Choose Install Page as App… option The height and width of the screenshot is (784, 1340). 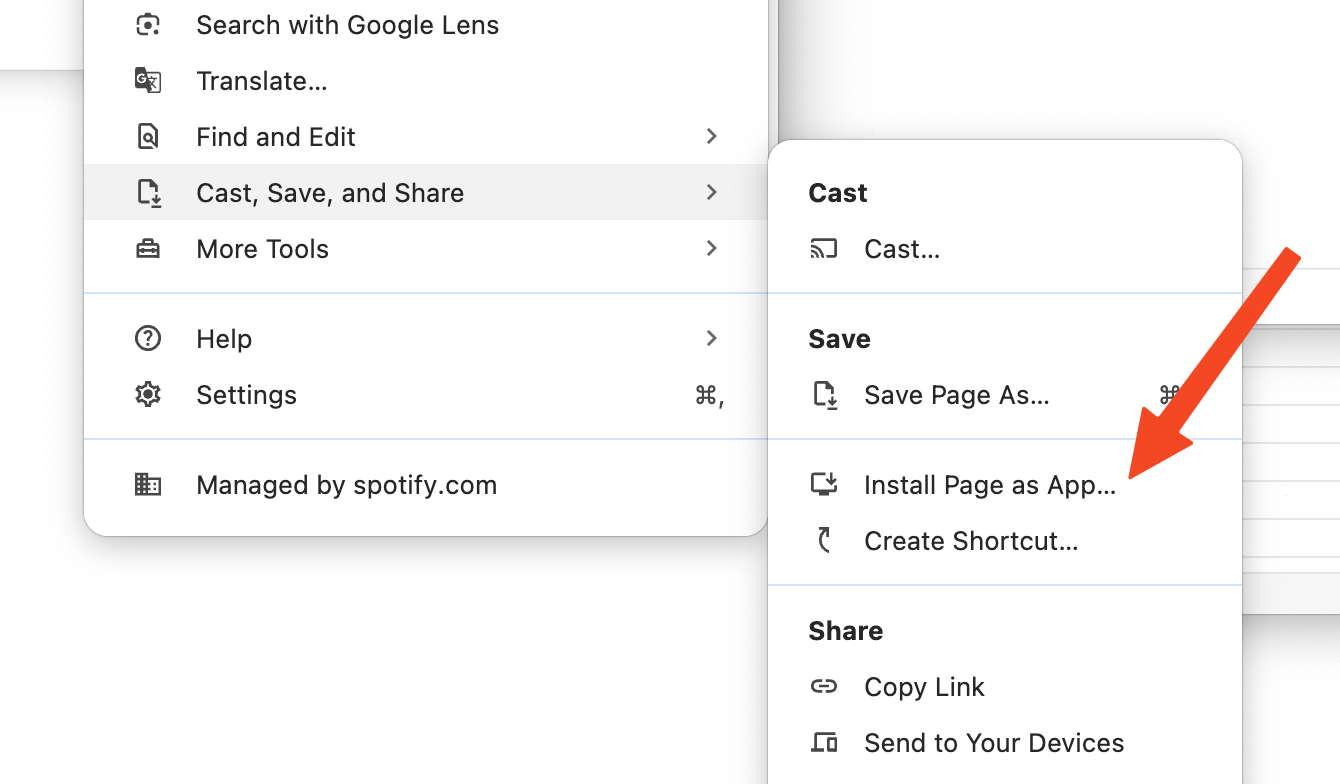pyautogui.click(x=989, y=485)
